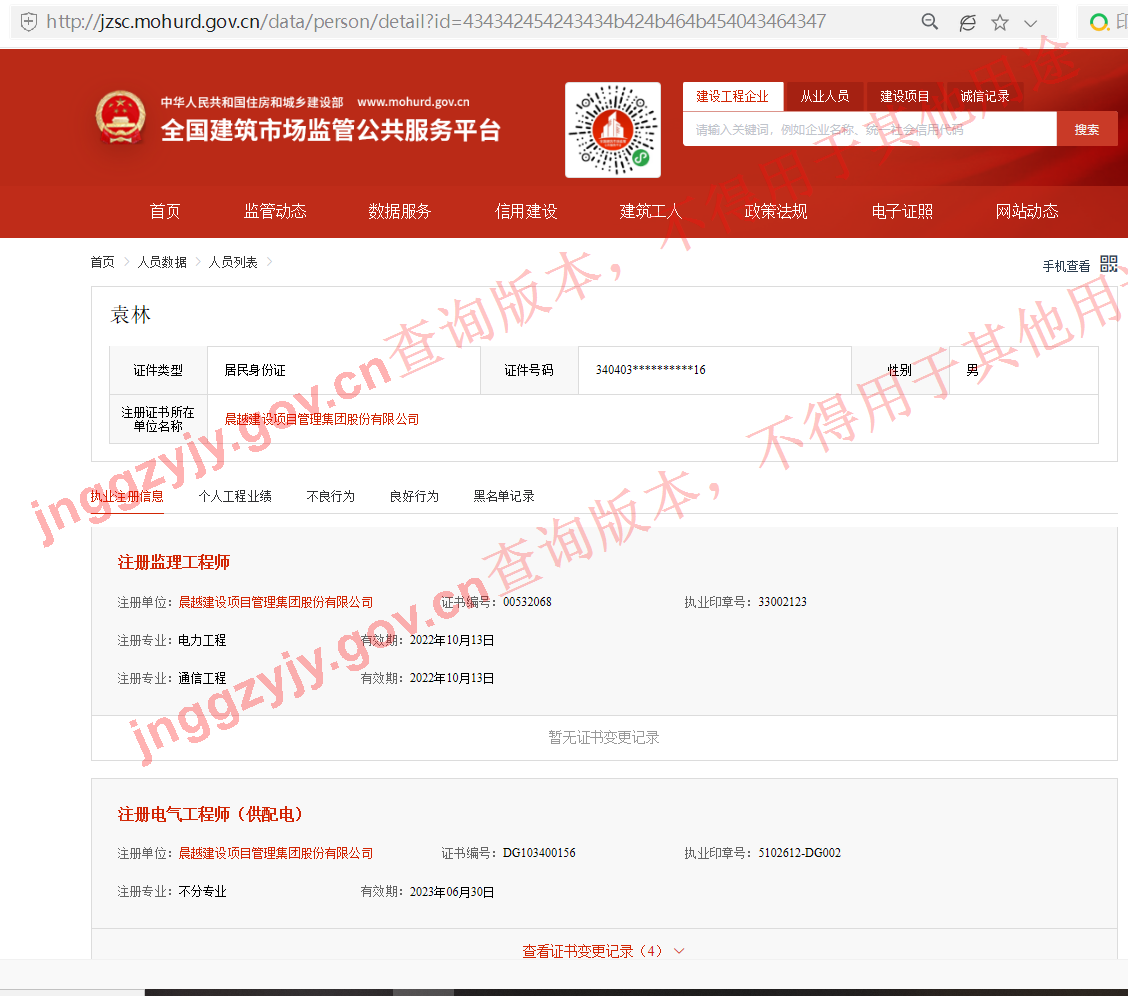
Task: Click the zoom magnifier icon in address bar
Action: pyautogui.click(x=930, y=22)
